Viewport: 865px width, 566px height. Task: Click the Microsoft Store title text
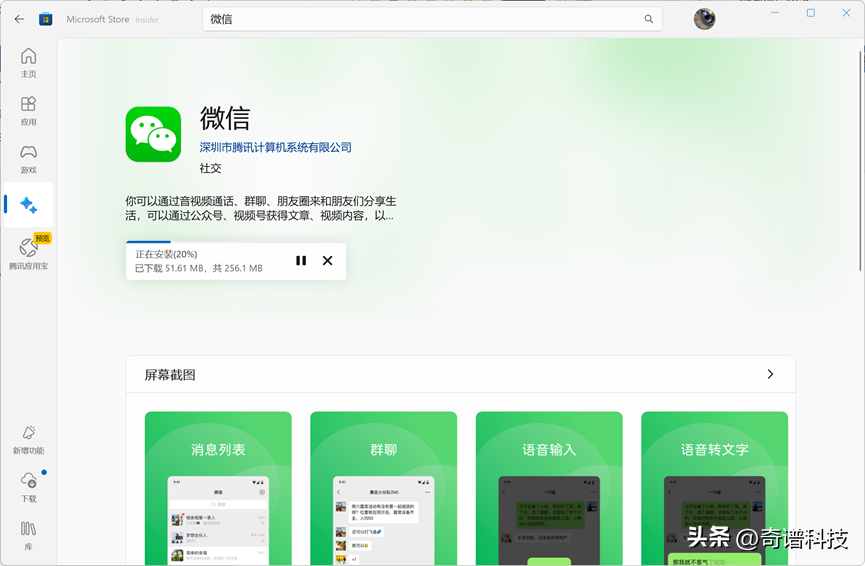pos(98,19)
